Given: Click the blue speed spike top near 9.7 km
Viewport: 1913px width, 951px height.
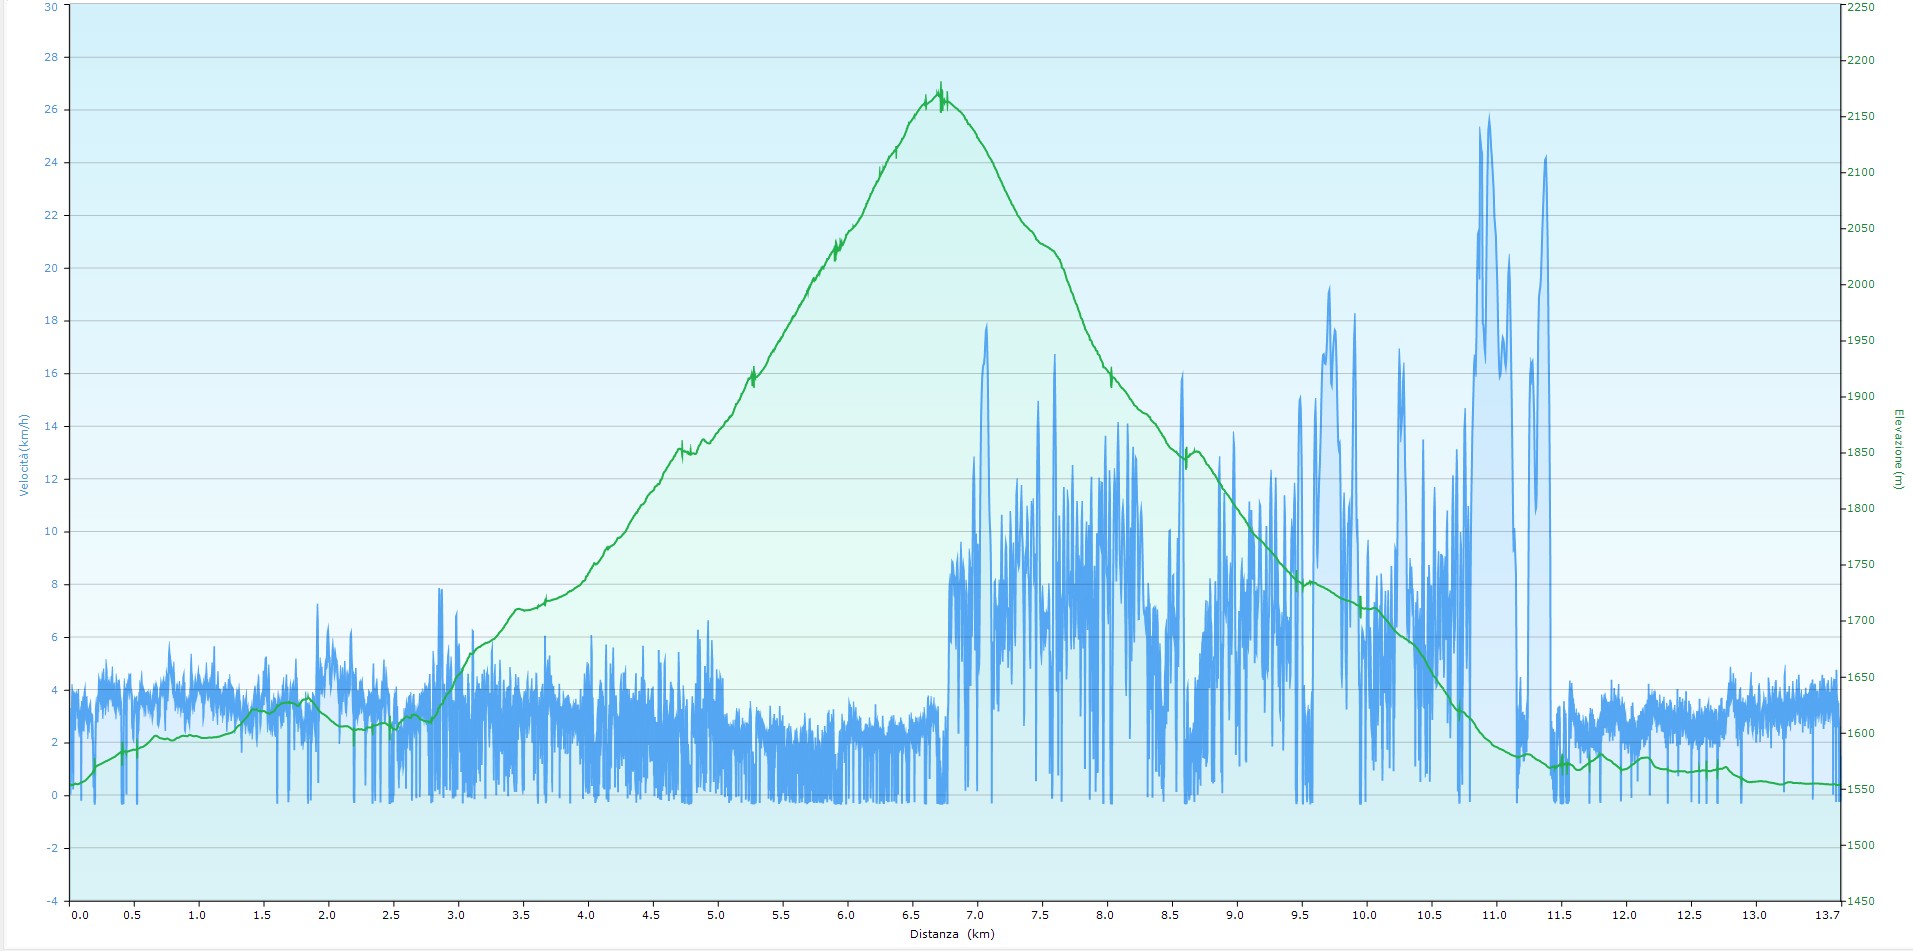Looking at the screenshot, I should tap(1329, 290).
